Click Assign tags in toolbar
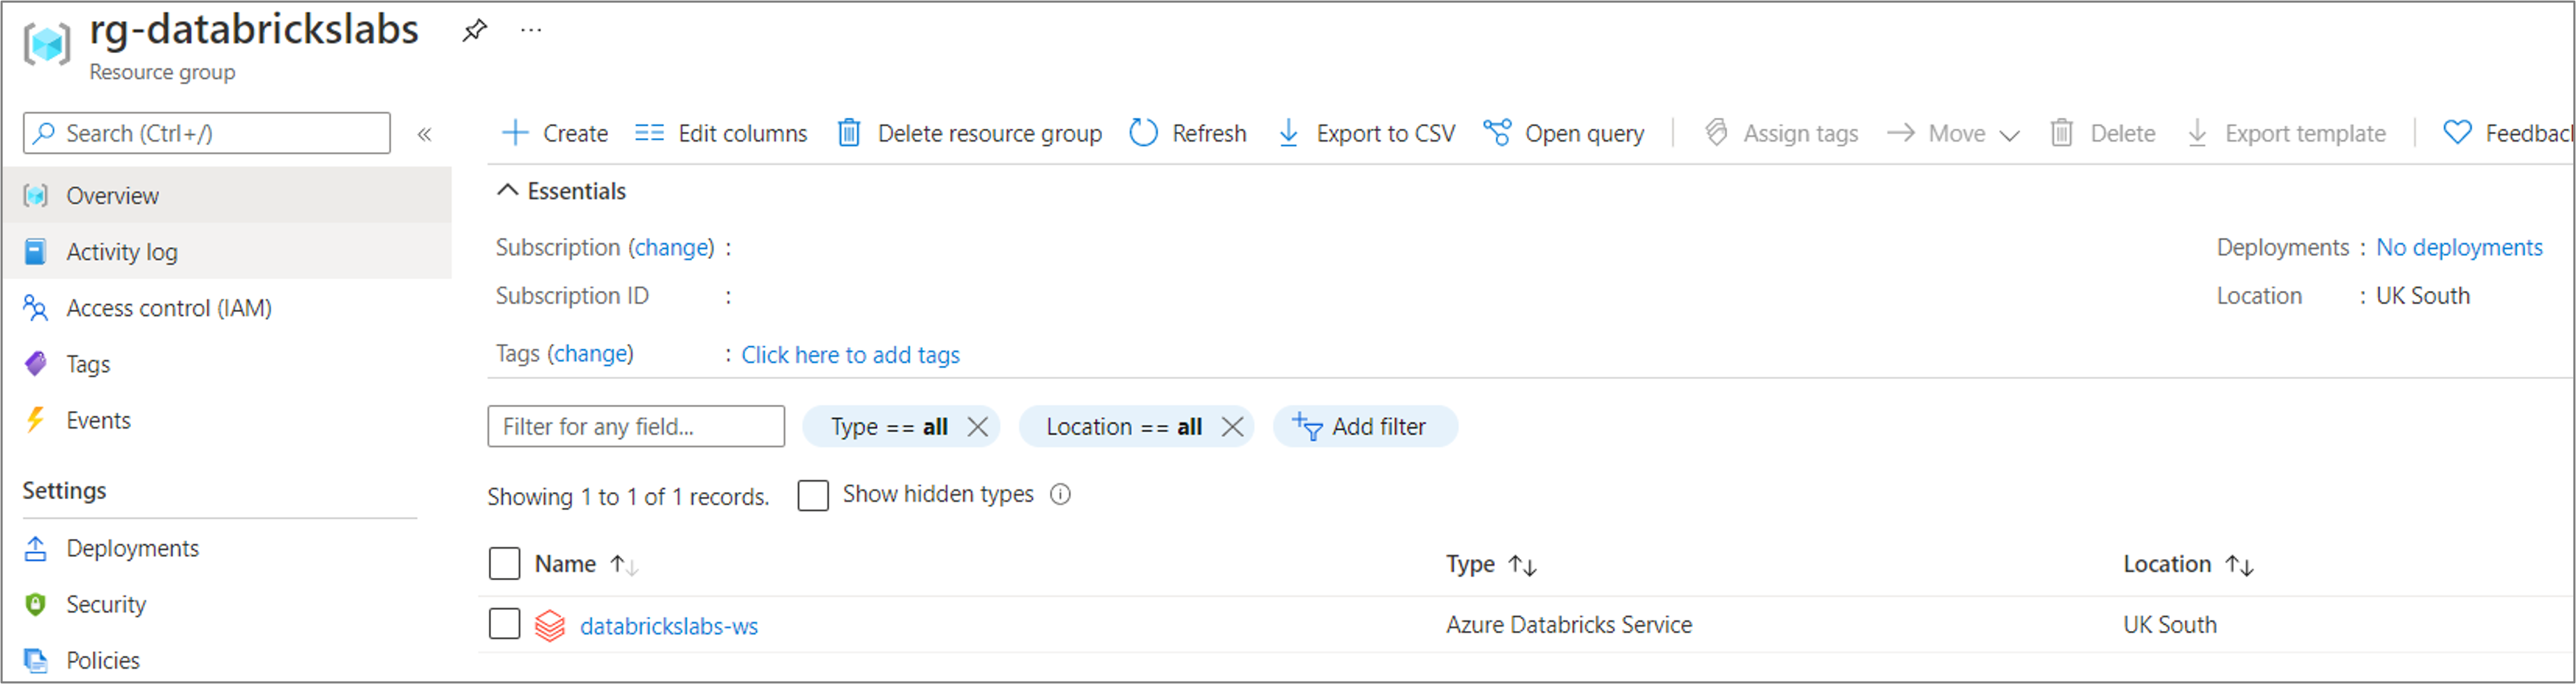 click(1781, 133)
